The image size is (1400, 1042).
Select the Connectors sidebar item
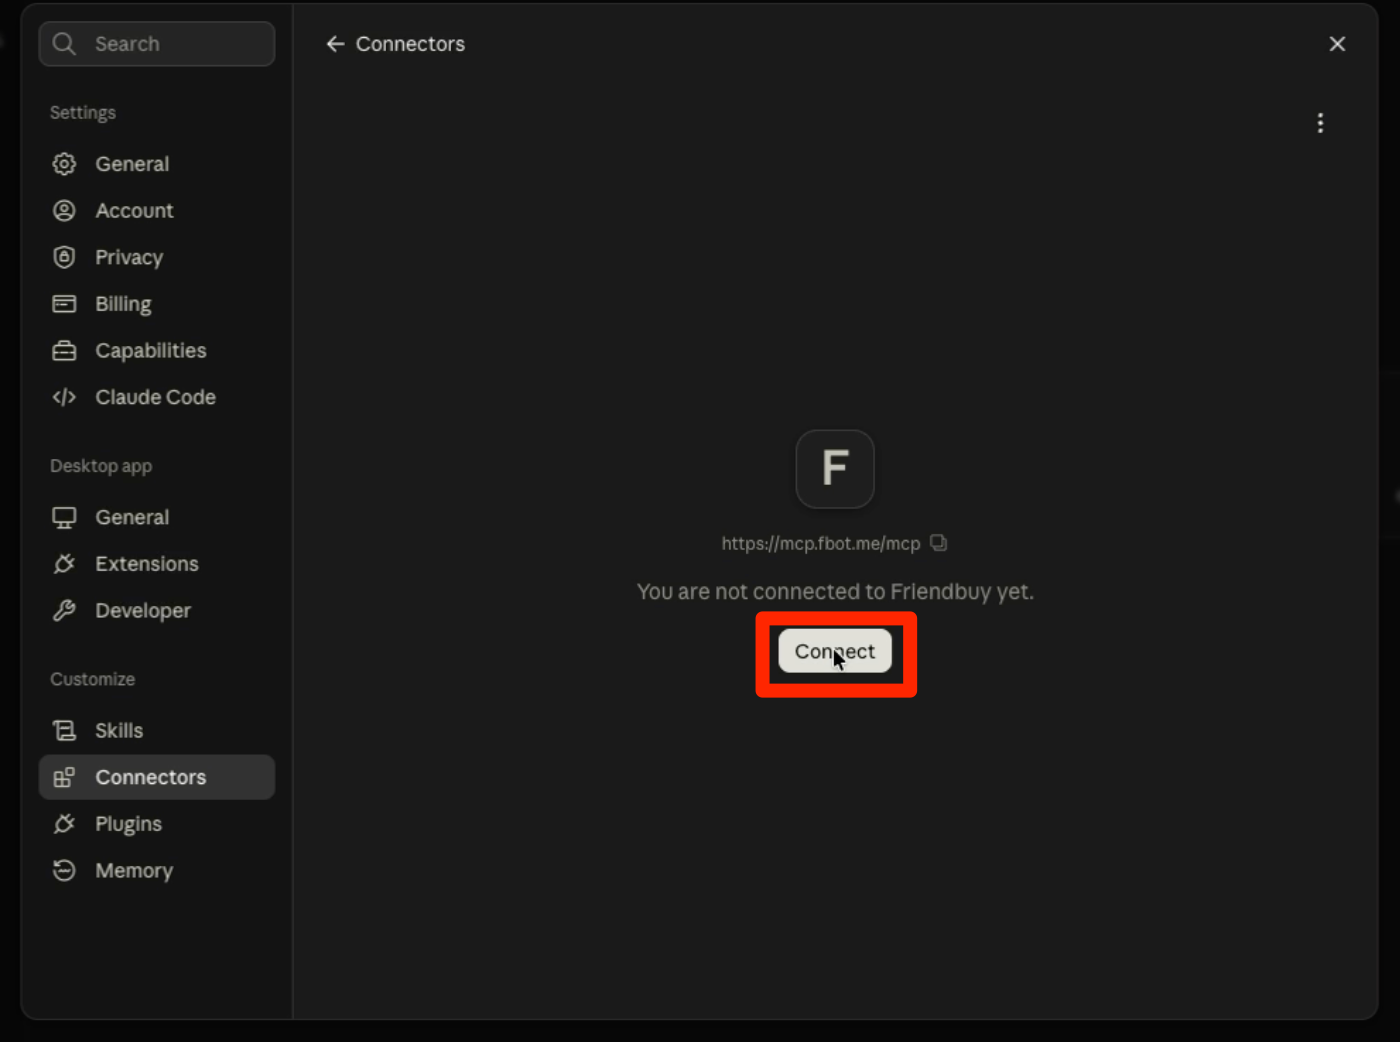coord(157,777)
